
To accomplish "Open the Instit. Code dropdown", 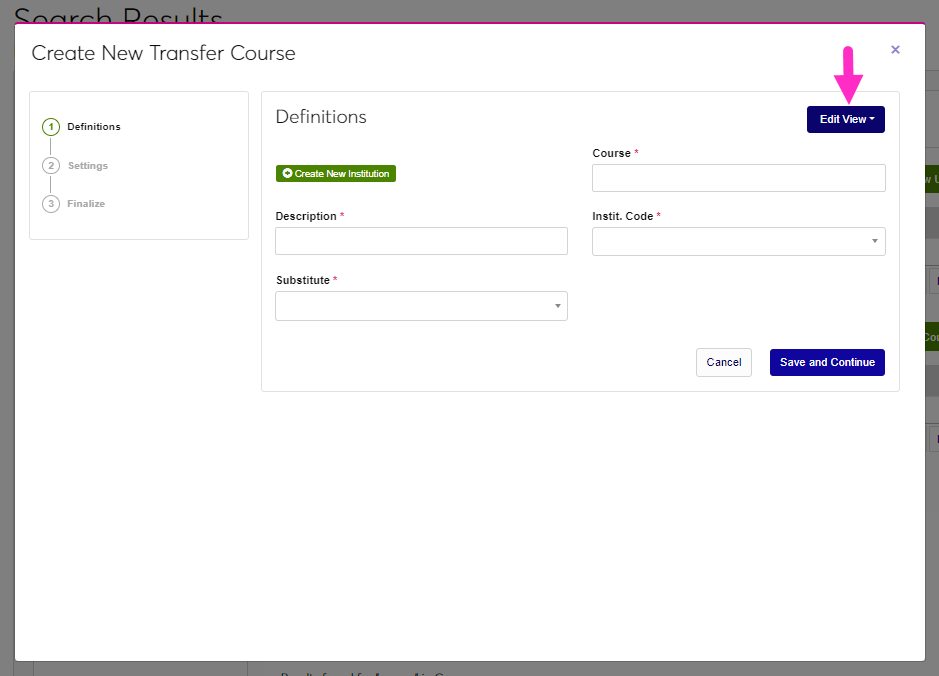I will 738,241.
